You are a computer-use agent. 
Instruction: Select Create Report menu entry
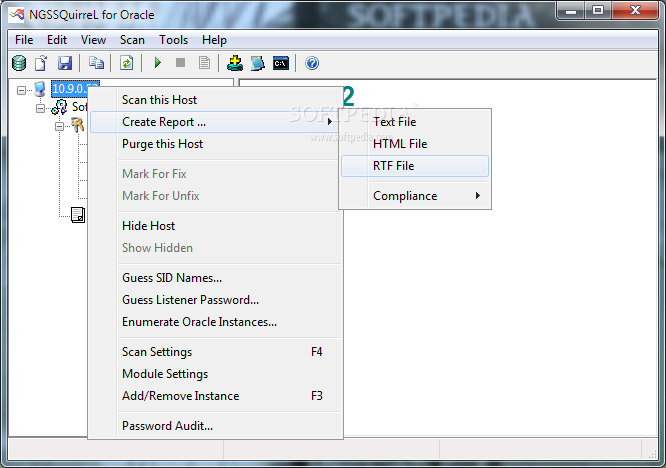pos(216,122)
